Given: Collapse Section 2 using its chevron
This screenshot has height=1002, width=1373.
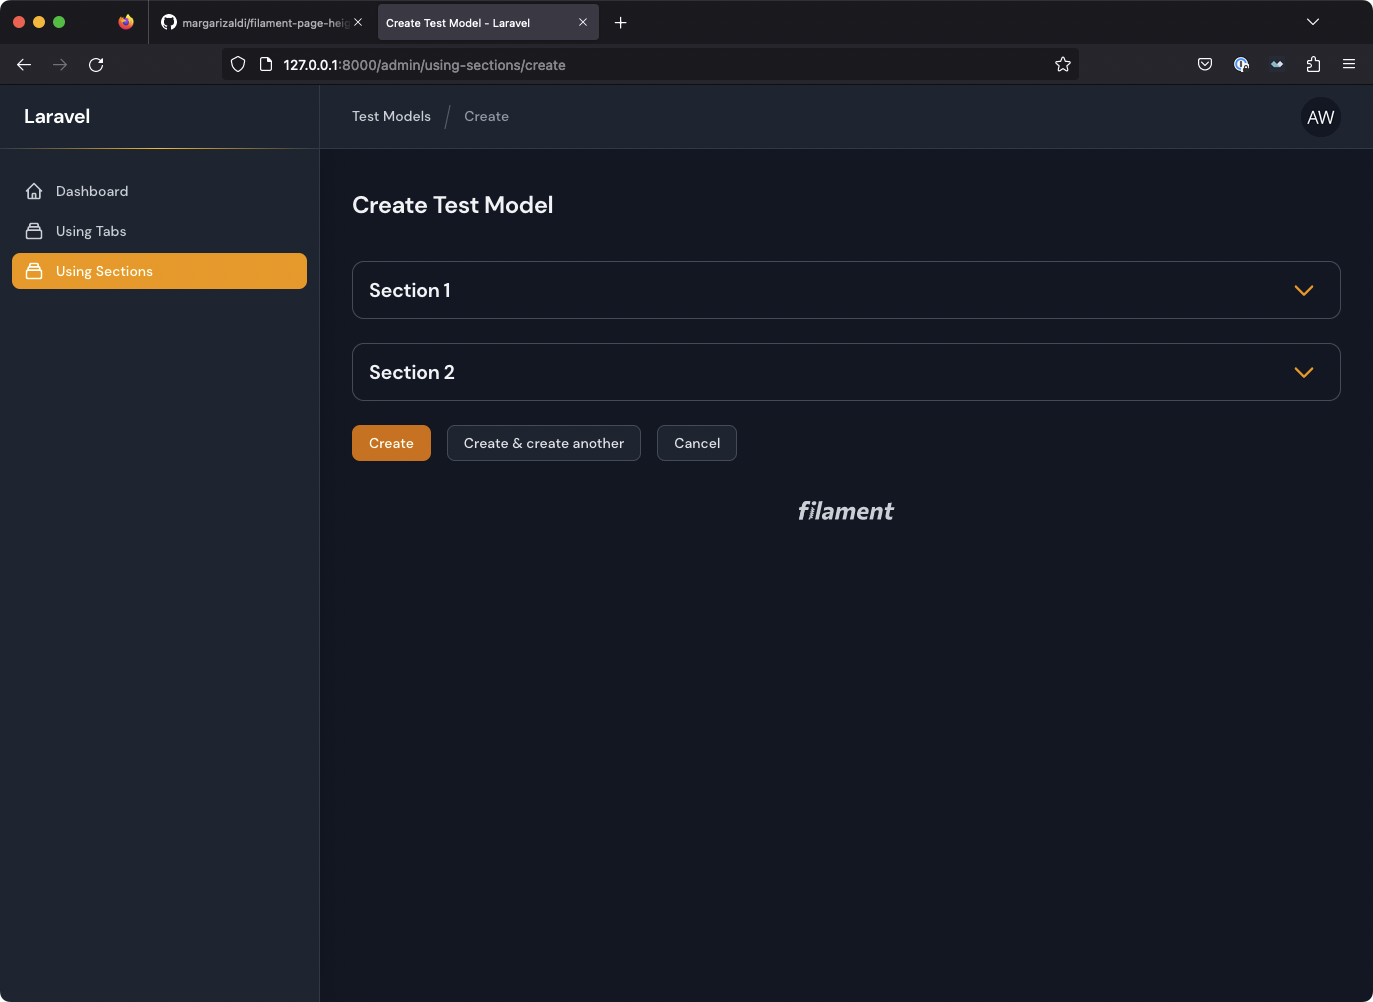Looking at the screenshot, I should click(x=1303, y=372).
